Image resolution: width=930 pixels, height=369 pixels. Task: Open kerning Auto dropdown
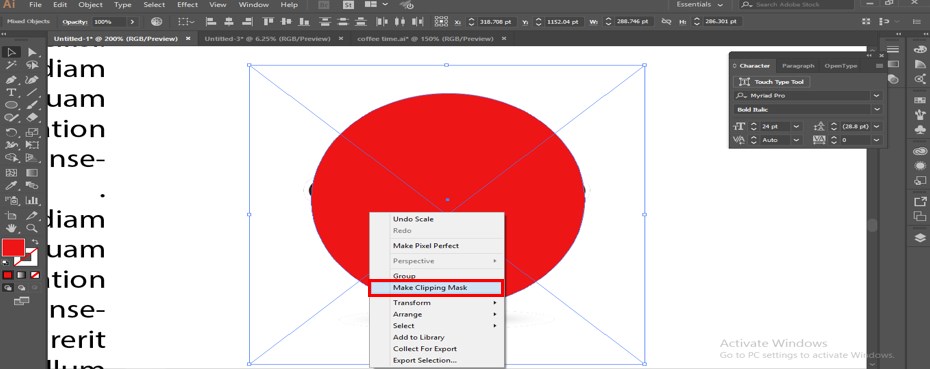tap(796, 140)
